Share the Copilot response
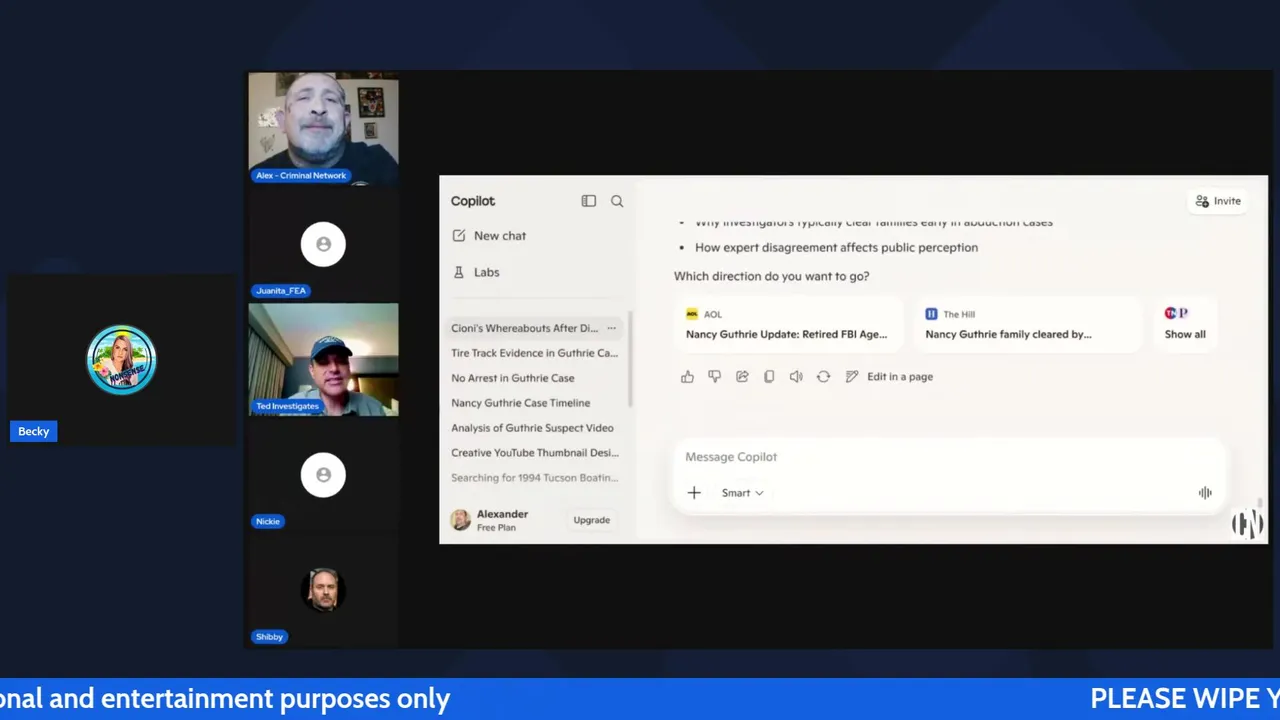Image resolution: width=1280 pixels, height=720 pixels. 742,377
